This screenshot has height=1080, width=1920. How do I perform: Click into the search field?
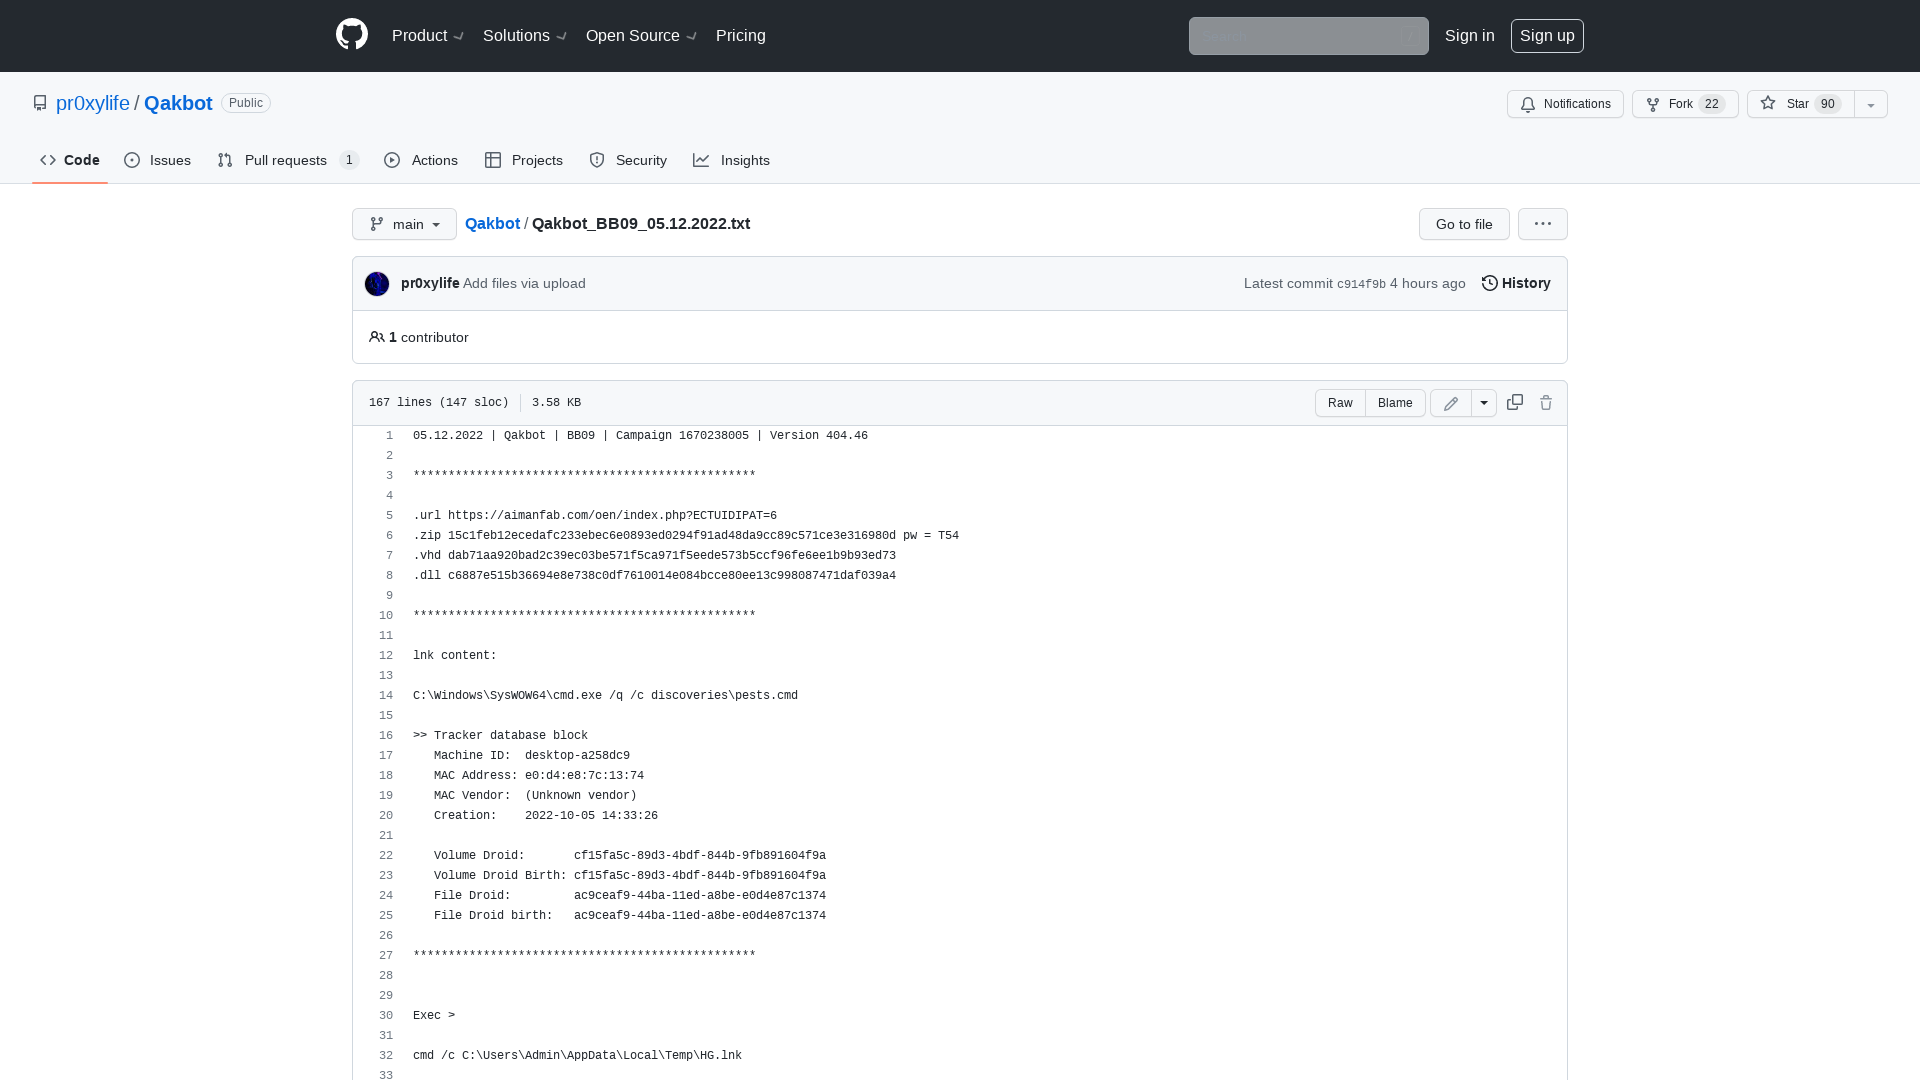[1308, 36]
